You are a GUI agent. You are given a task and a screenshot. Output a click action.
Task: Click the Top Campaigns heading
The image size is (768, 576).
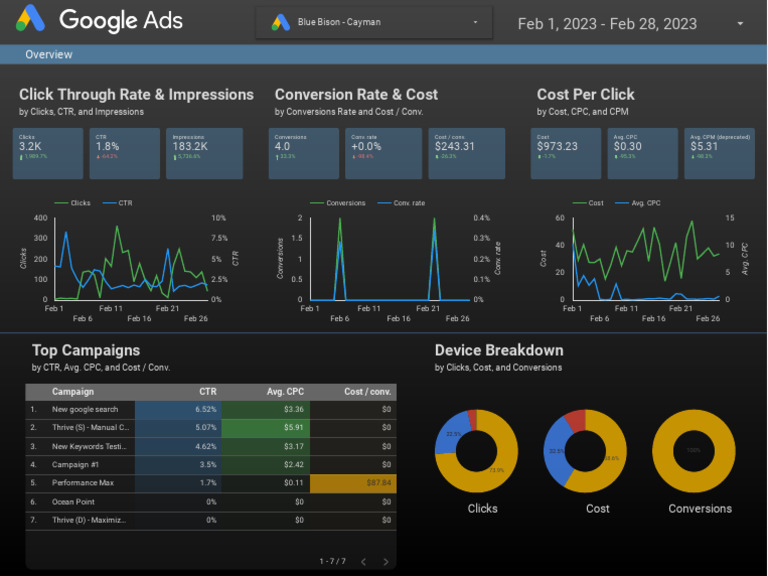86,350
